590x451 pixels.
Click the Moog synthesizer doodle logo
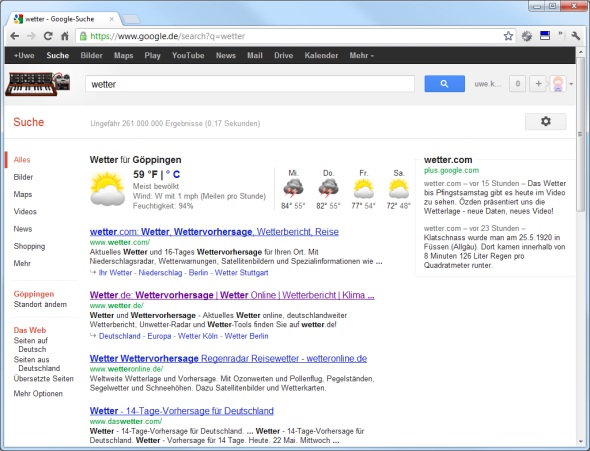[x=38, y=84]
